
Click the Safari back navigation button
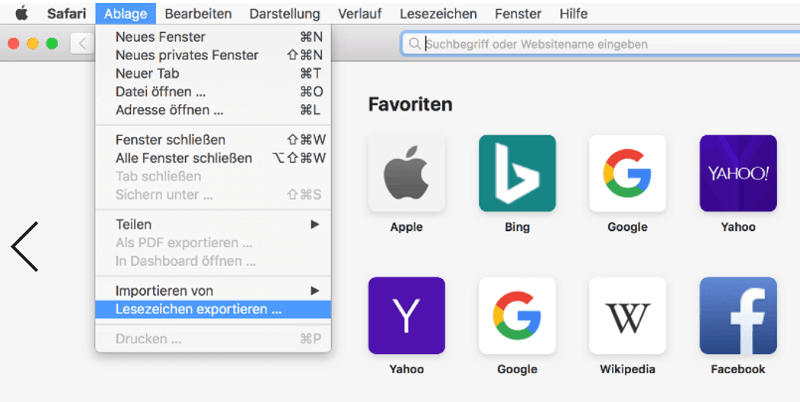pos(82,44)
